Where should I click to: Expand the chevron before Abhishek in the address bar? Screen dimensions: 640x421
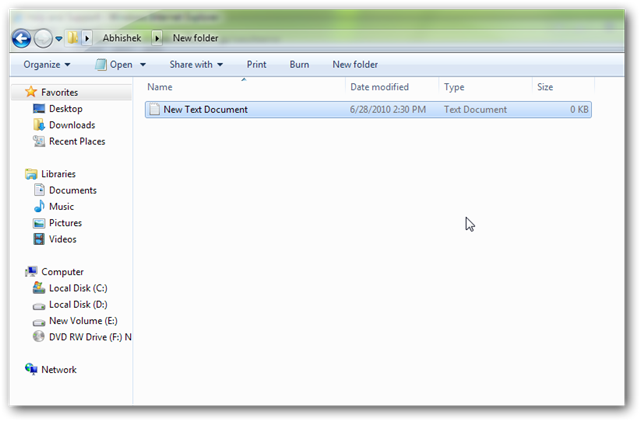coord(87,38)
